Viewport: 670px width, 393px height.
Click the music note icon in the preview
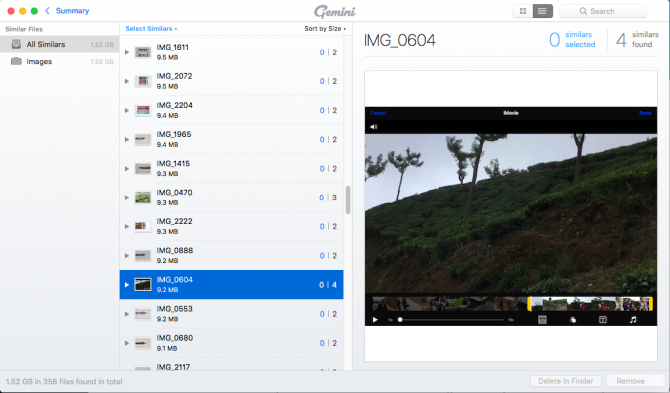pos(633,320)
